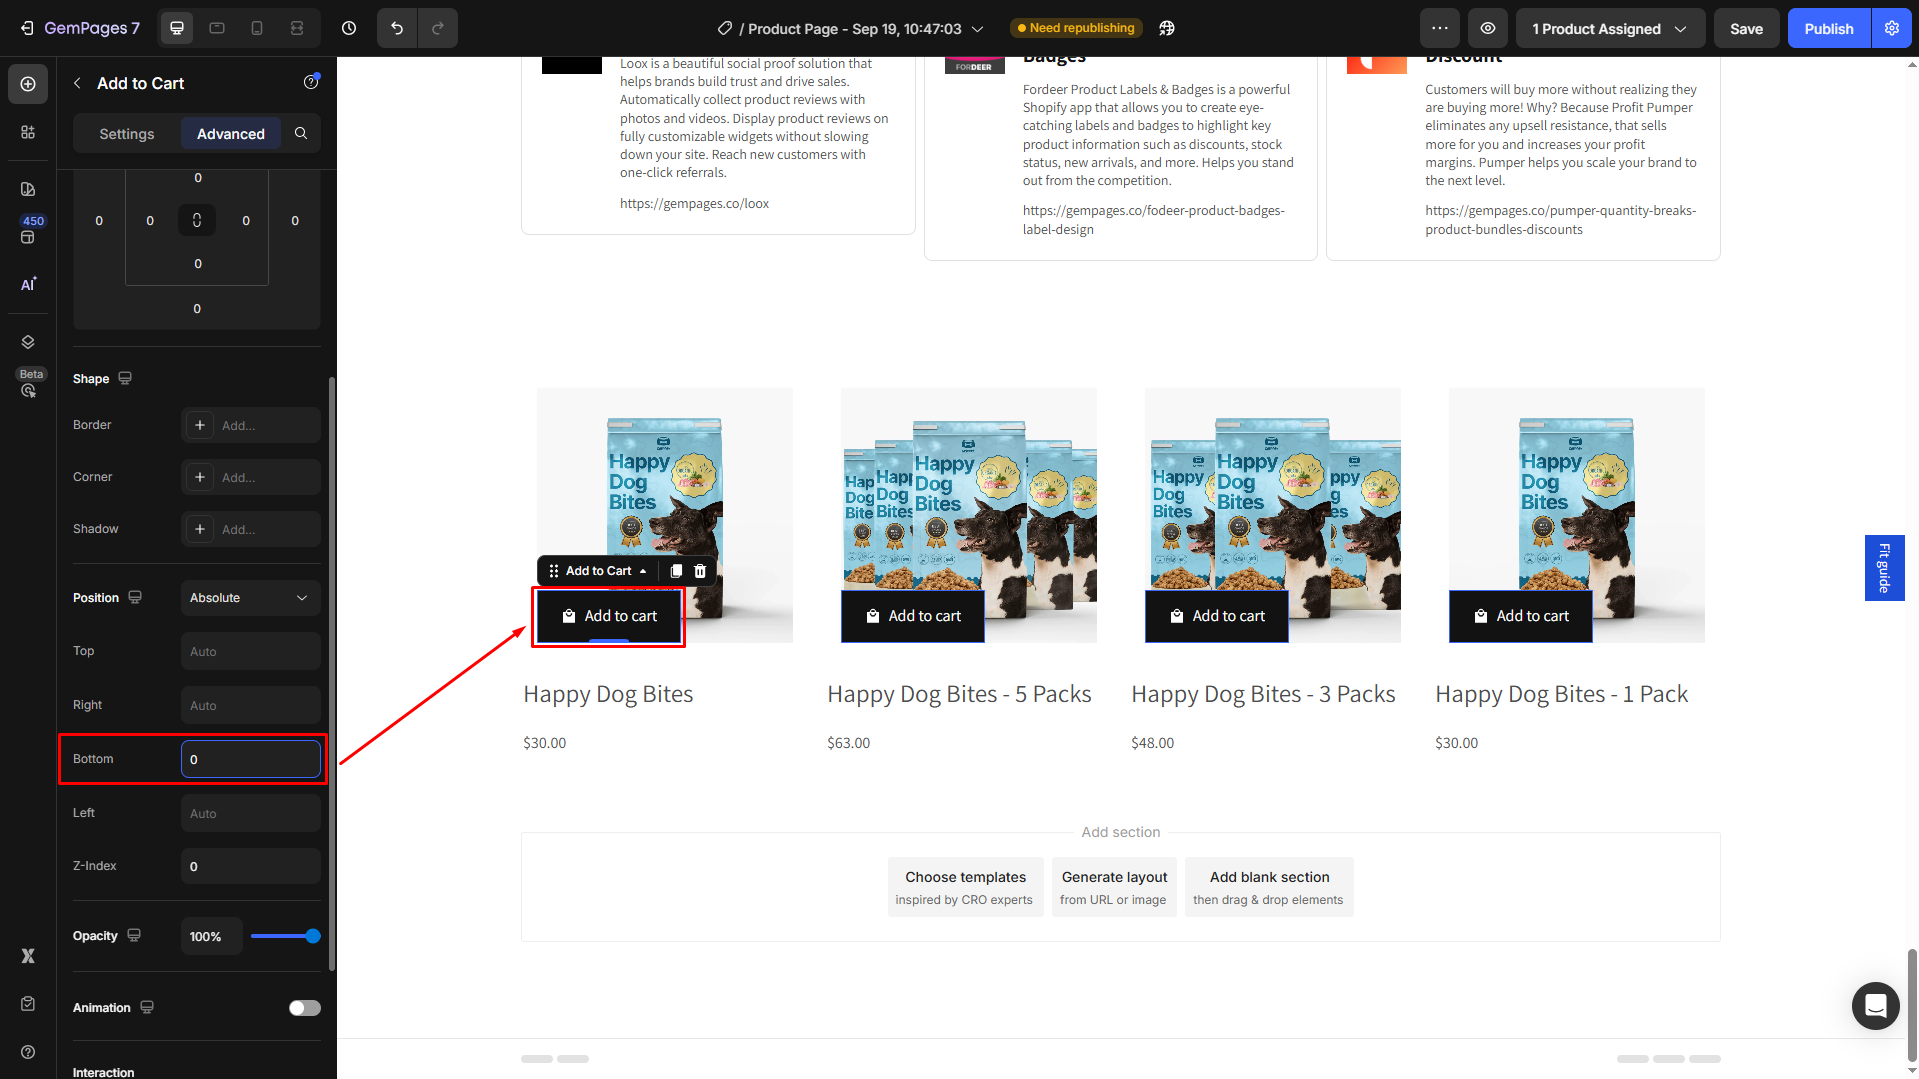This screenshot has width=1919, height=1079.
Task: Open the Position type dropdown
Action: pos(250,598)
